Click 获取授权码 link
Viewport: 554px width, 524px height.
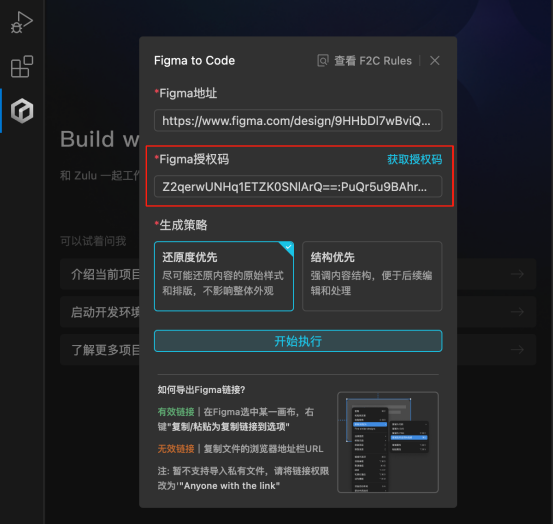point(414,159)
